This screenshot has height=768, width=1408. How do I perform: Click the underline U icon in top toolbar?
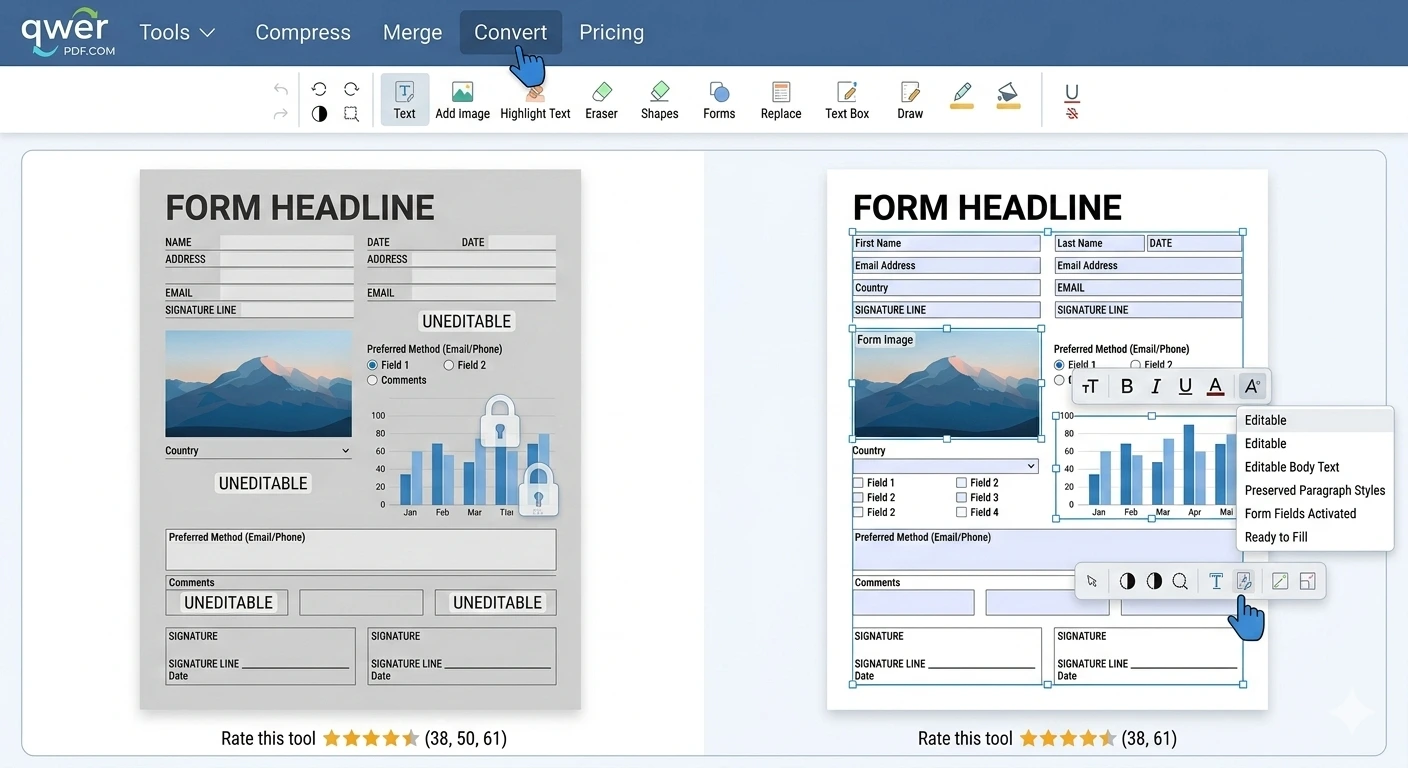coord(1072,92)
